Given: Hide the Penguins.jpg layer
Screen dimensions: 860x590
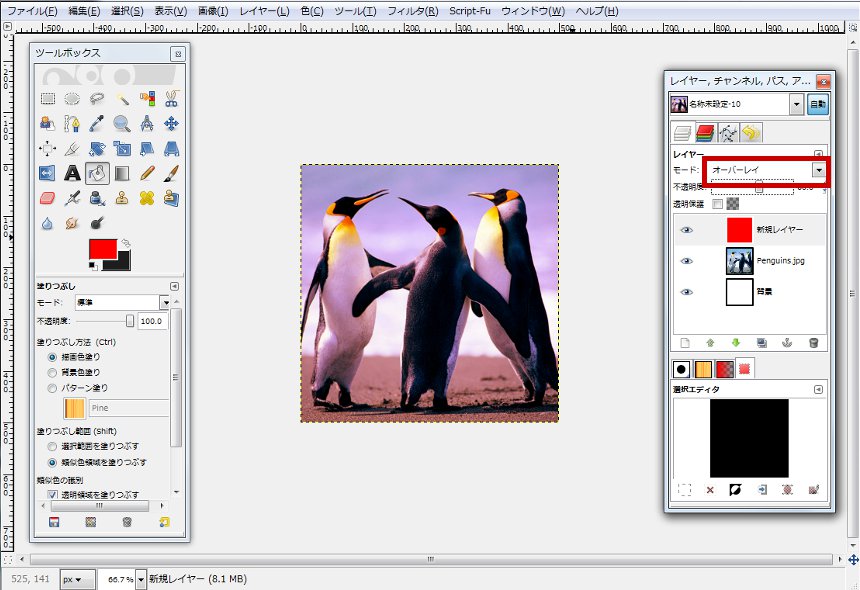Looking at the screenshot, I should [x=686, y=261].
